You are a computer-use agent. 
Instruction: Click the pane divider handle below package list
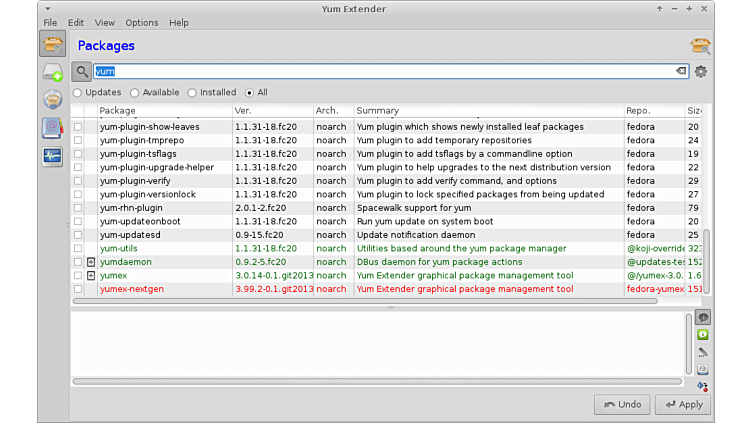click(x=391, y=307)
